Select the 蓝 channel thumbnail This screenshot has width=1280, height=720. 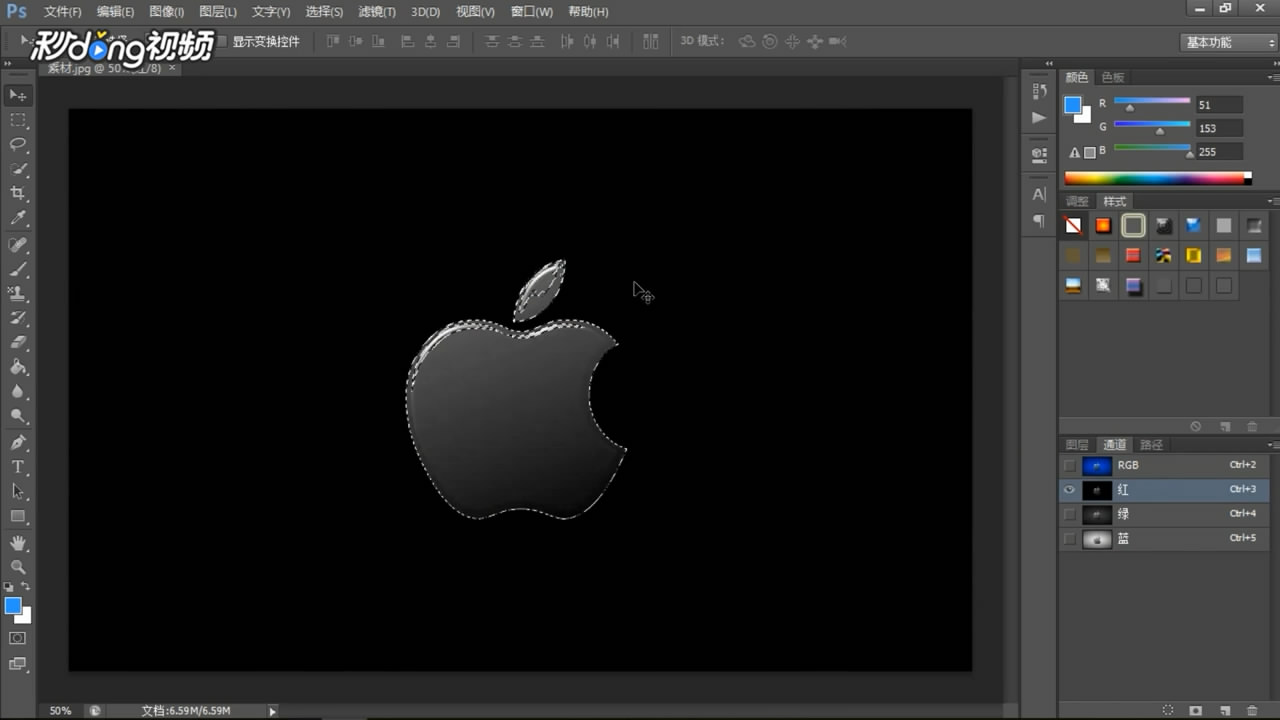point(1097,539)
